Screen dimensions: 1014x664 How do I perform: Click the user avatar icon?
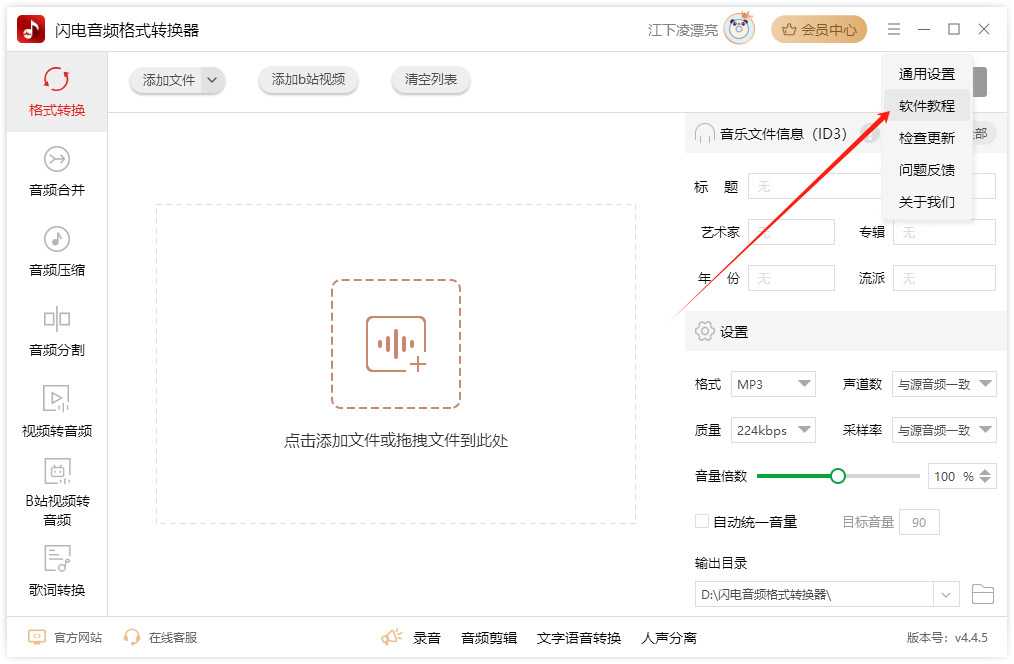click(x=739, y=29)
